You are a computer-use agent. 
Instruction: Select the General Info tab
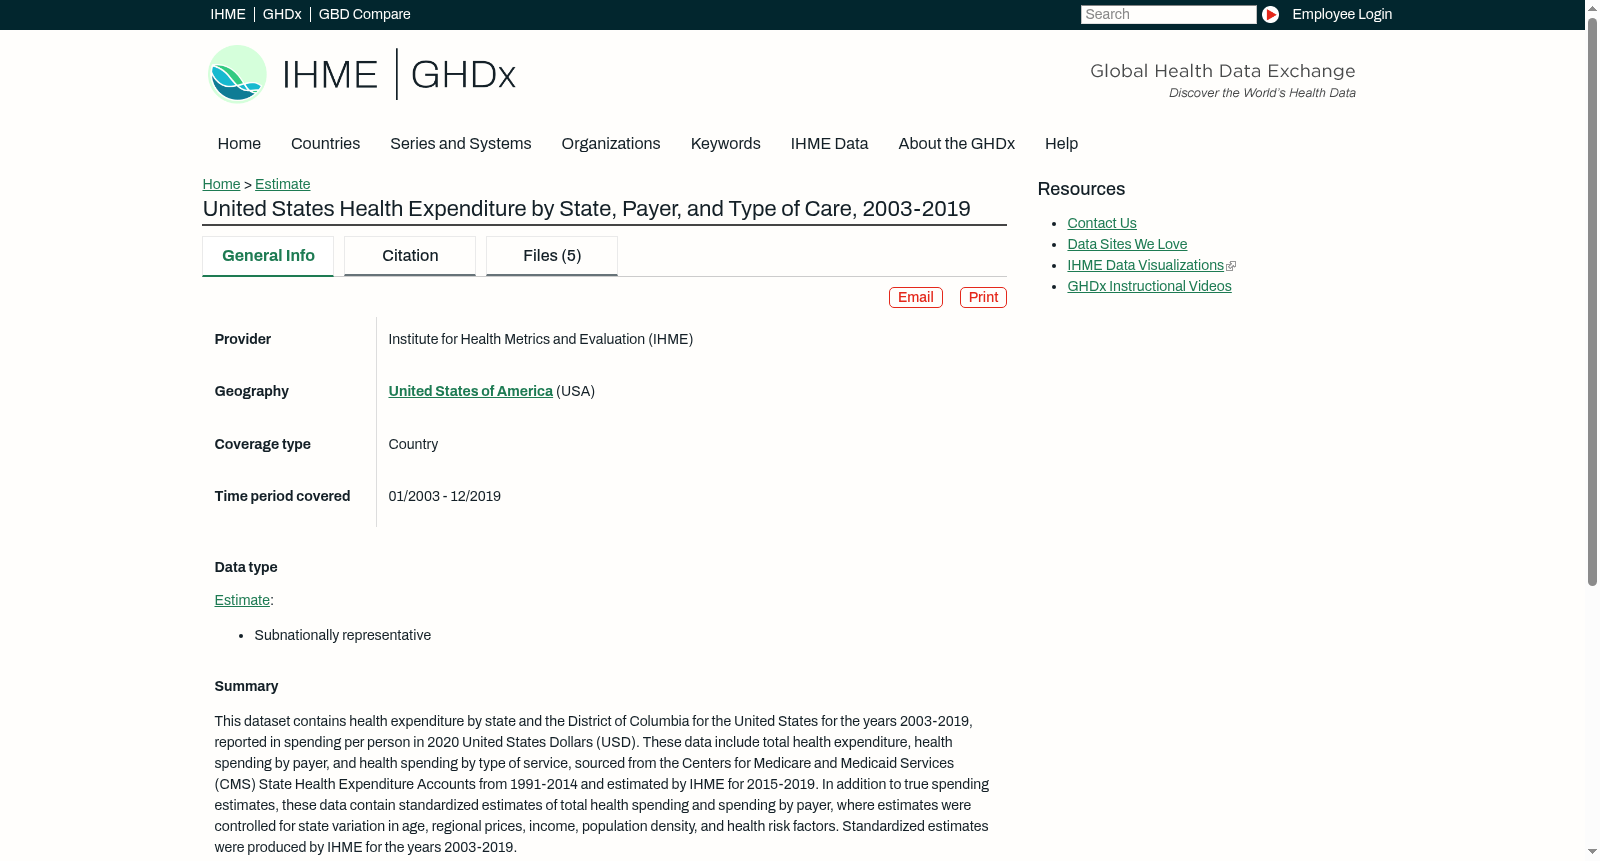(268, 256)
